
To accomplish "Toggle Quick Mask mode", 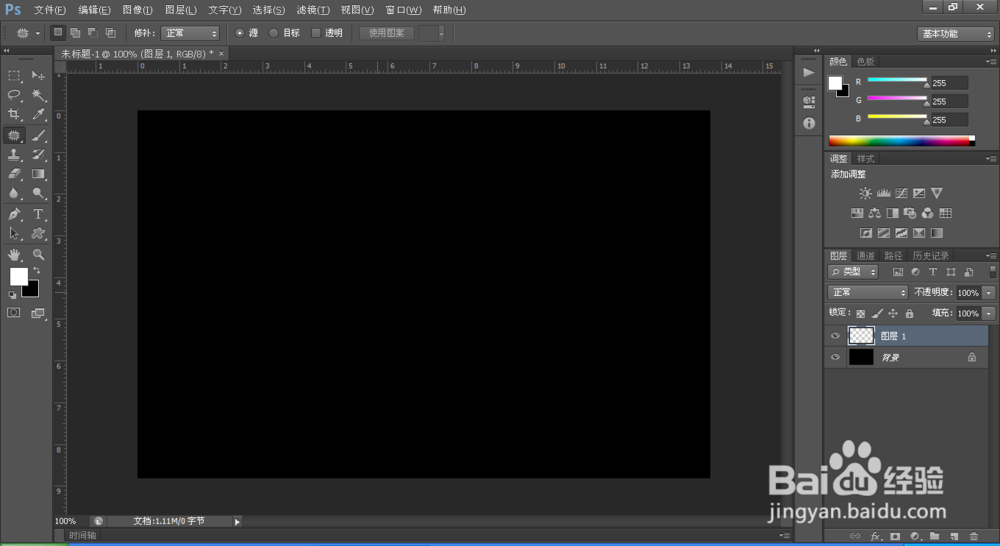I will click(x=13, y=313).
